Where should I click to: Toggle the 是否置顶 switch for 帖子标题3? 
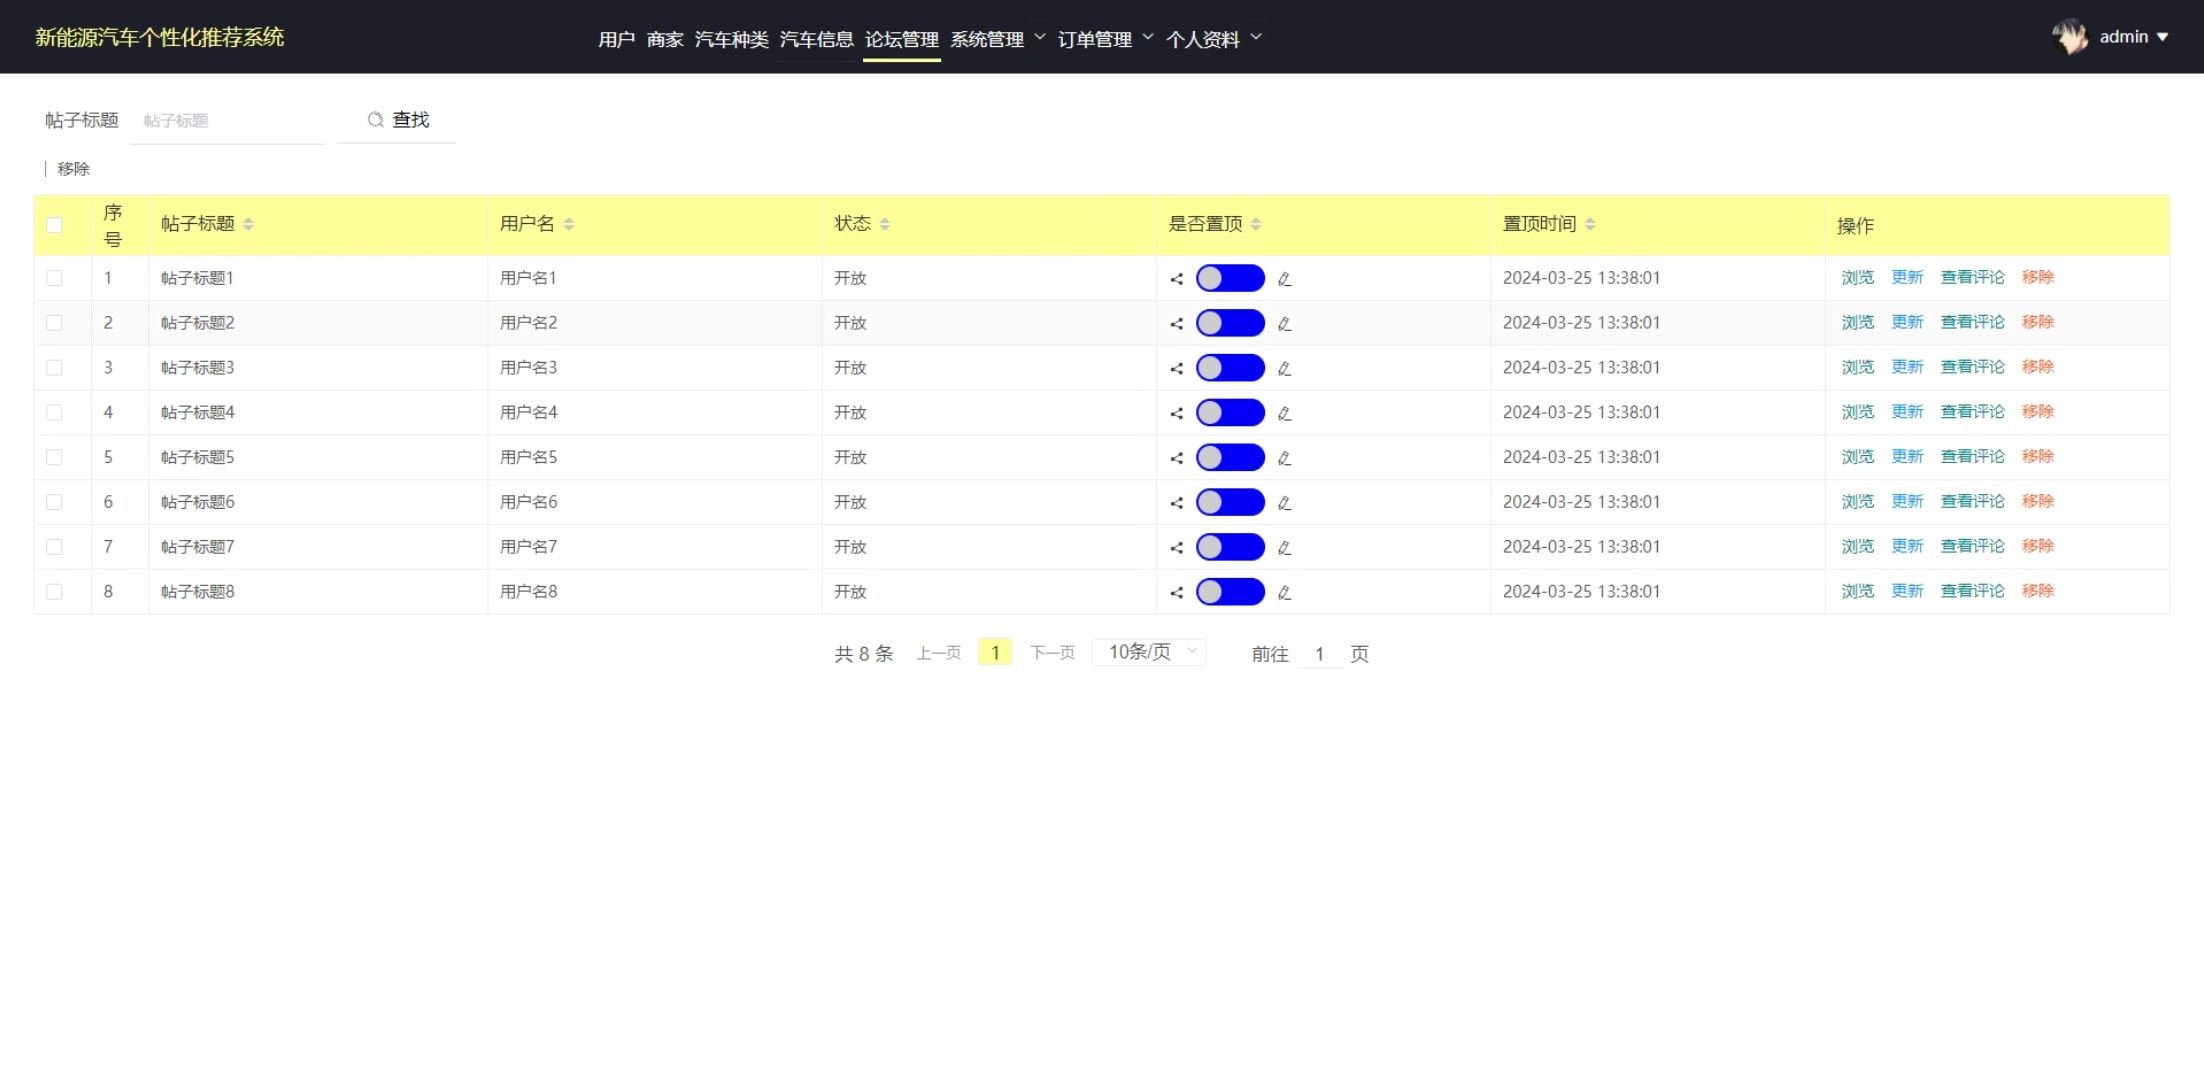point(1231,368)
